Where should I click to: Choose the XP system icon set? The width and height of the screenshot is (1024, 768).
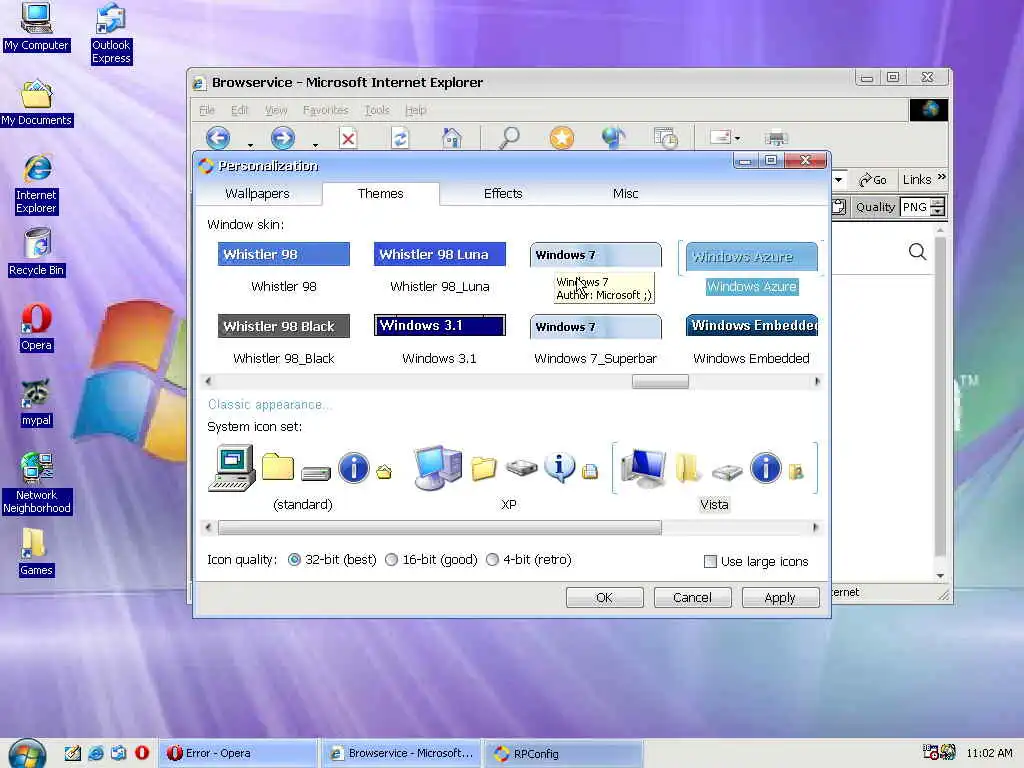coord(508,477)
